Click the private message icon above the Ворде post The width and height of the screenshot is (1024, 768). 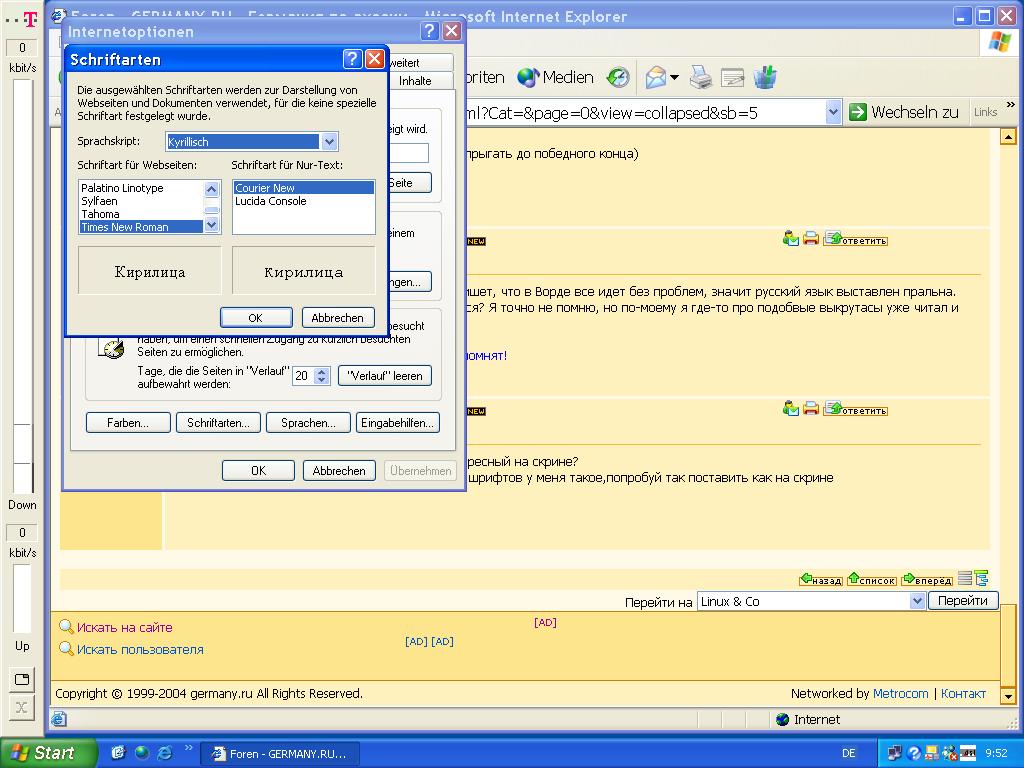(791, 238)
